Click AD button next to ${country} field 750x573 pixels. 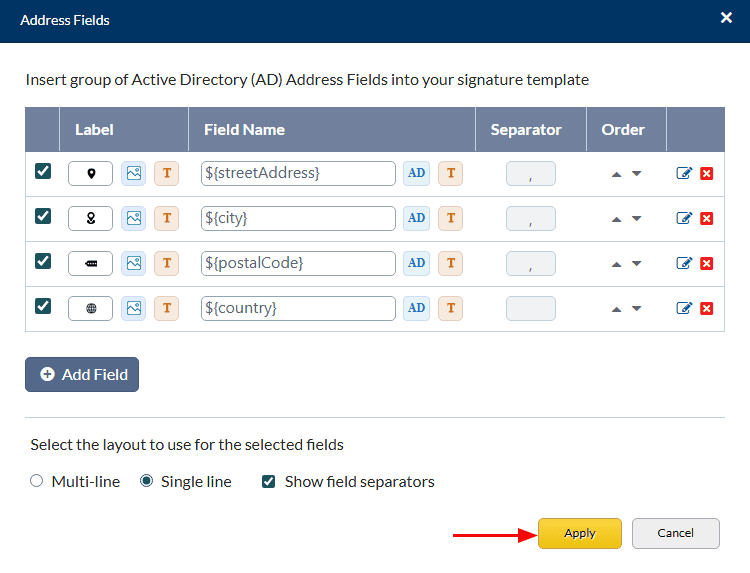416,308
